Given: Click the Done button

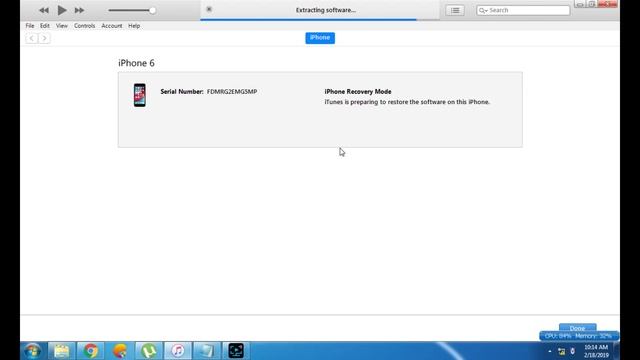Looking at the screenshot, I should [x=577, y=328].
